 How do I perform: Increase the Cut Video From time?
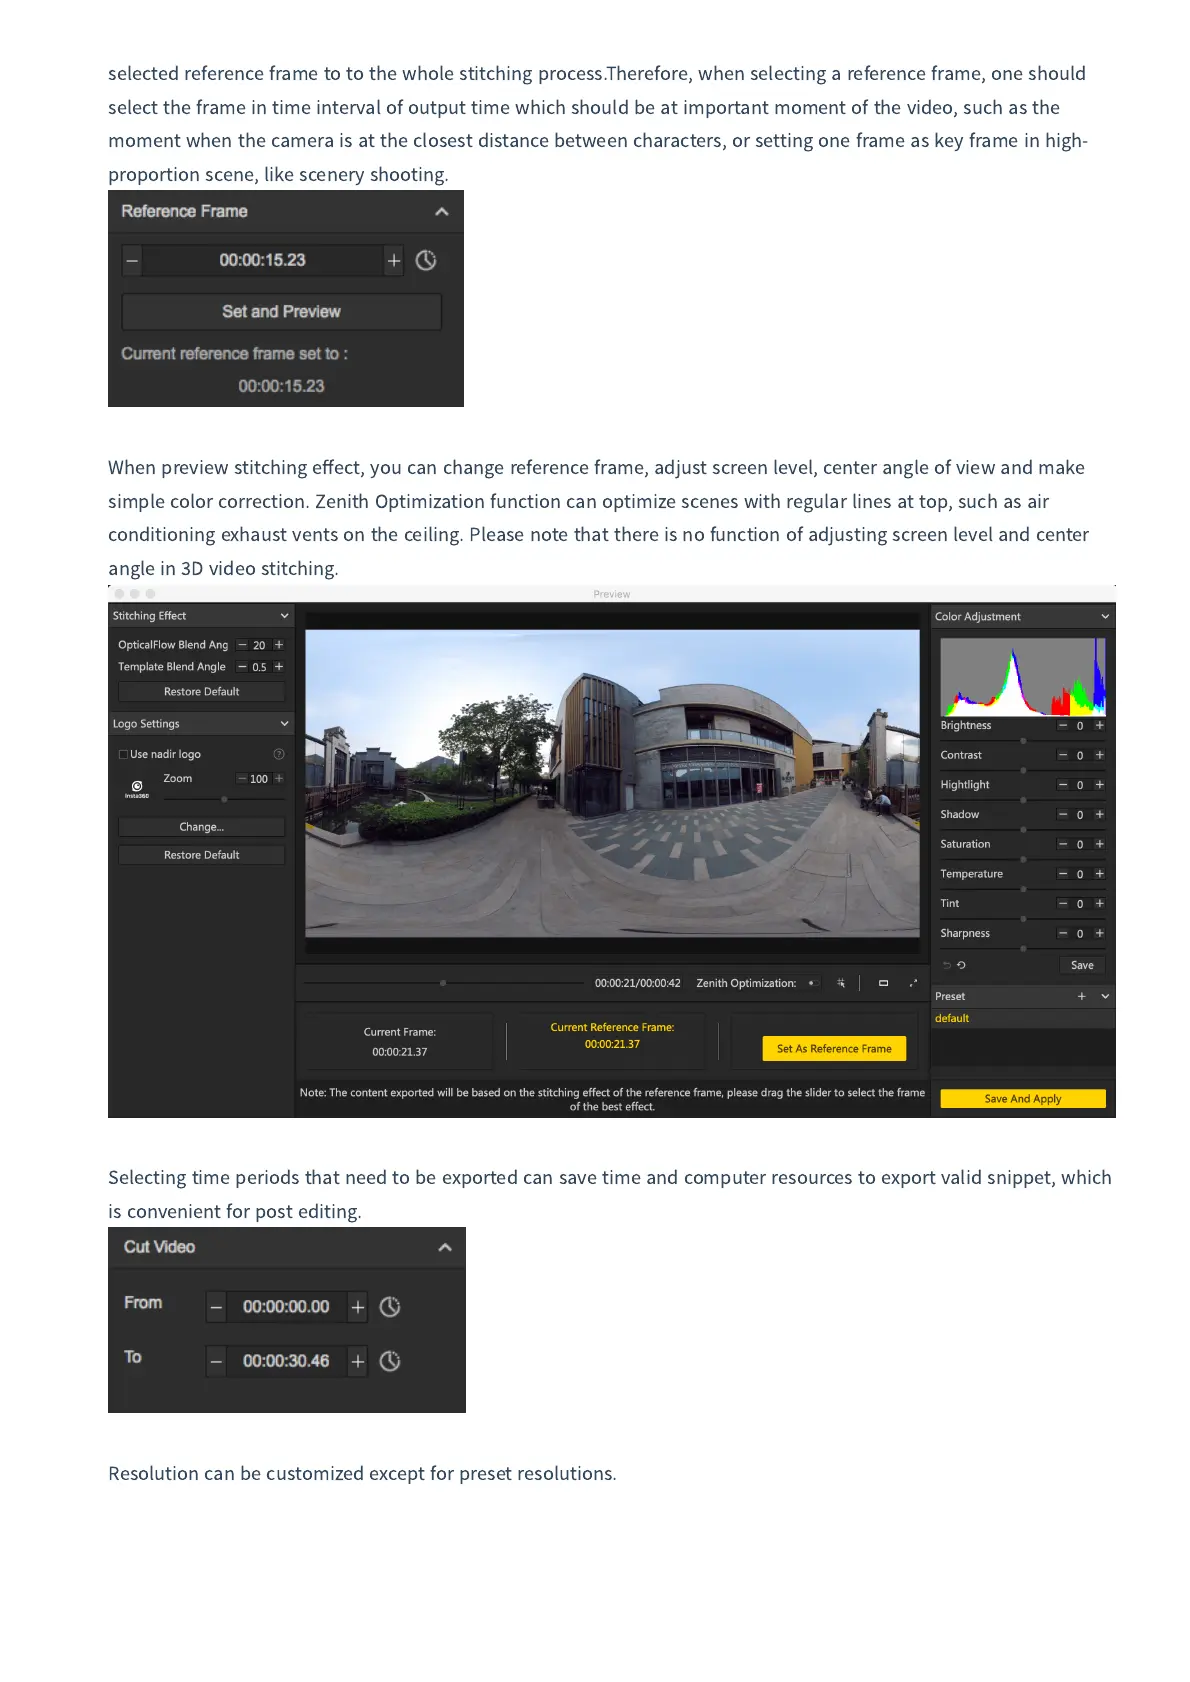(358, 1307)
